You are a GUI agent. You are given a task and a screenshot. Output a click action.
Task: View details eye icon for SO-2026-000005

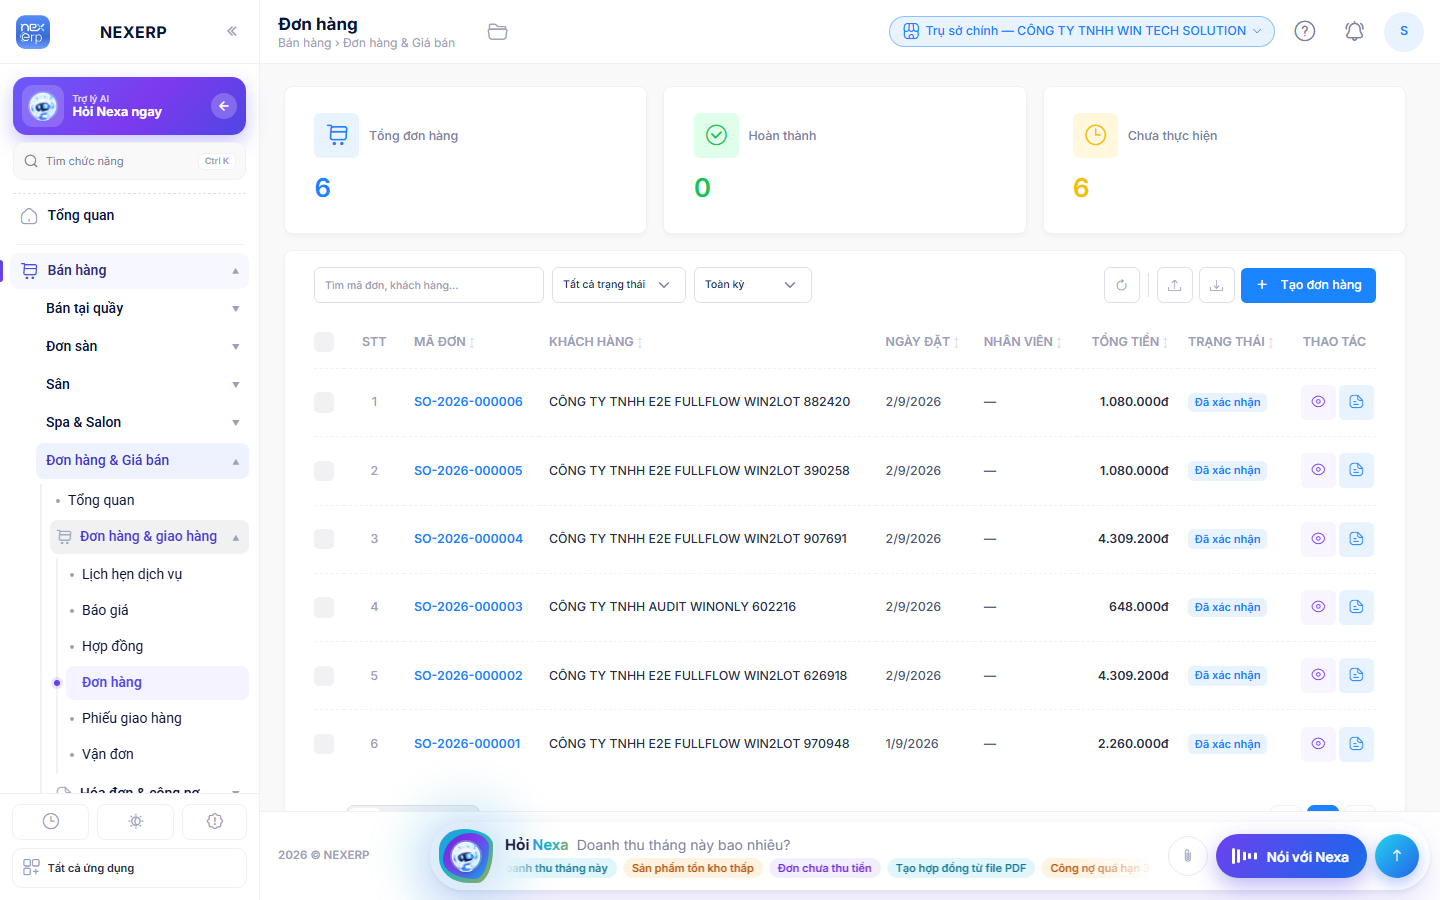point(1319,470)
